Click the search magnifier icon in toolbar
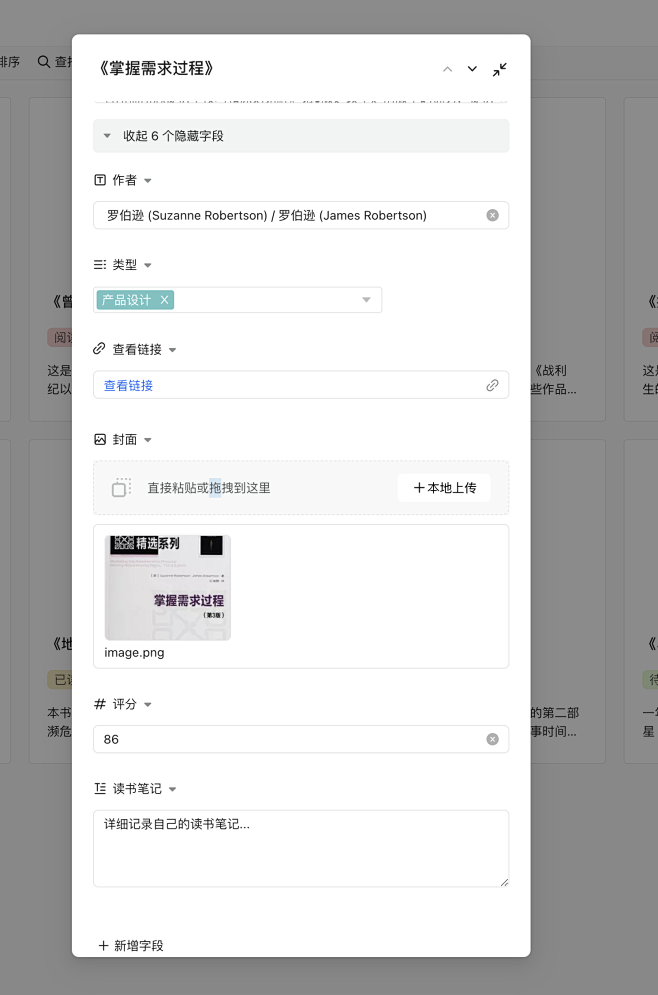The image size is (658, 995). click(44, 62)
